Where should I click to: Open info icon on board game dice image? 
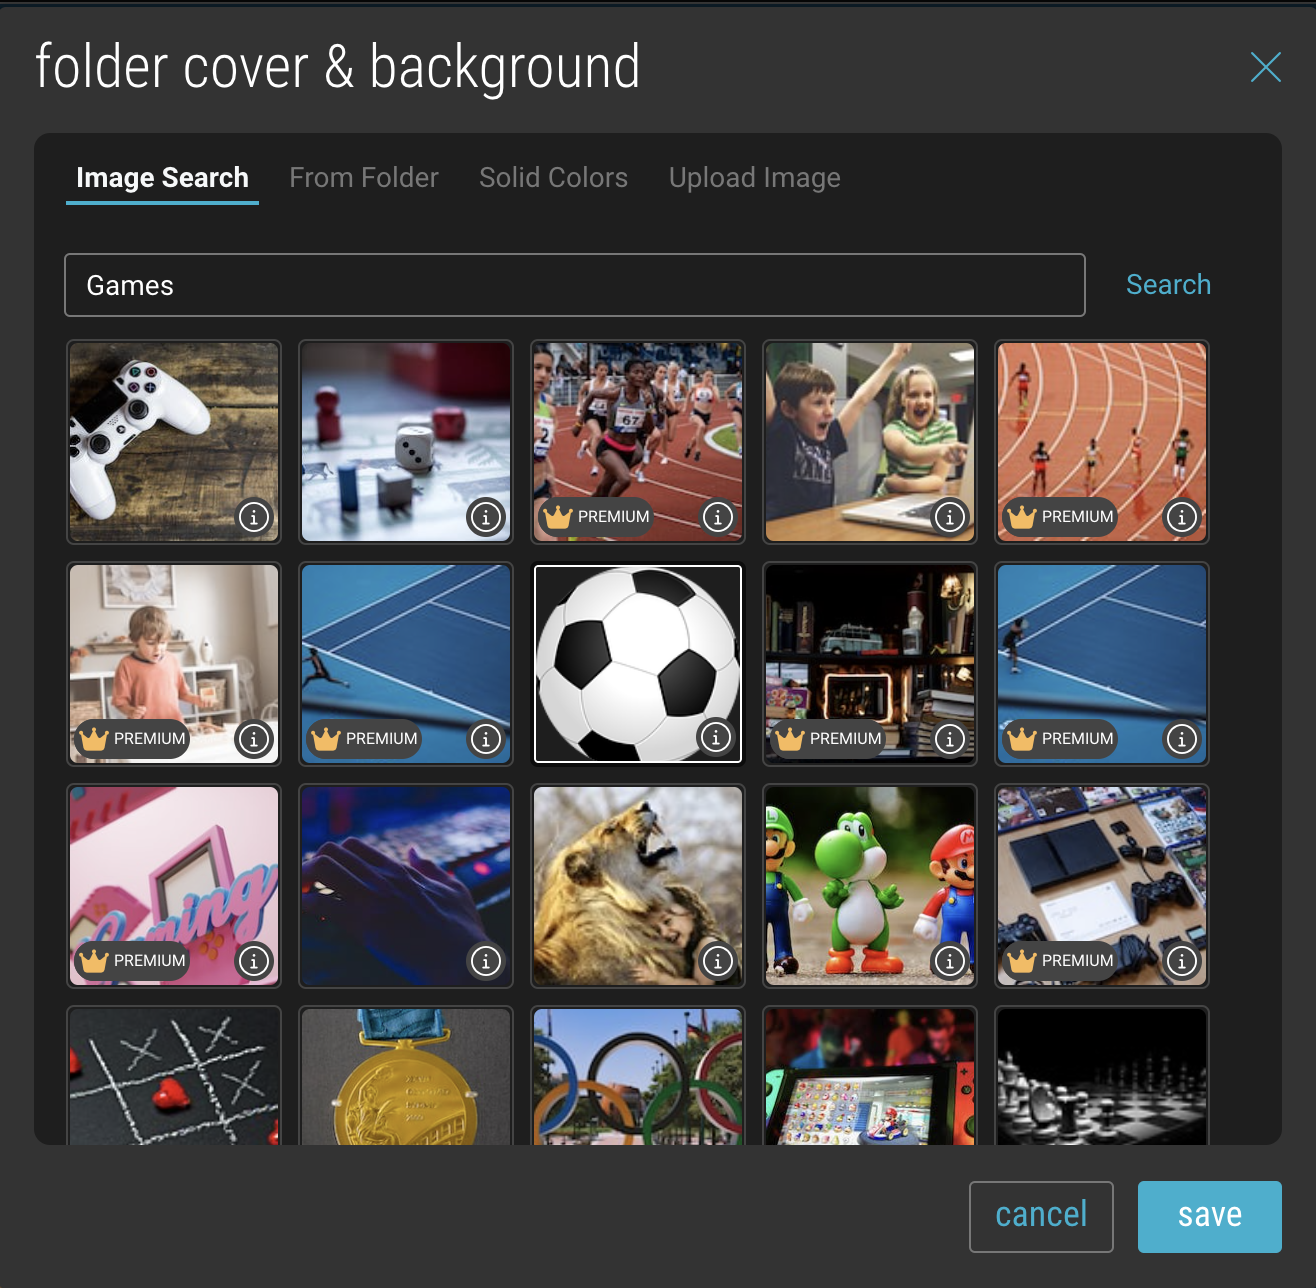point(486,517)
